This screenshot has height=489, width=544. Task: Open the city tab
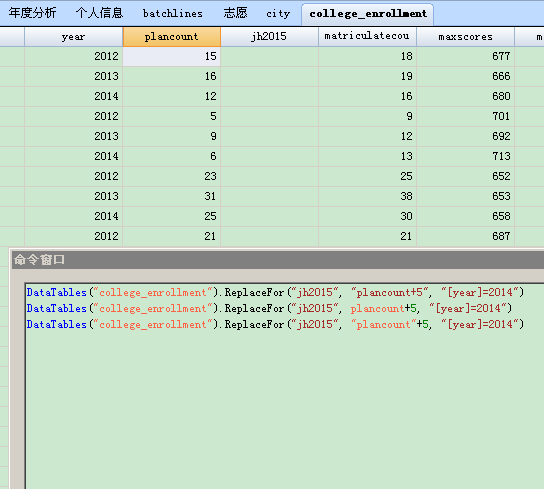tap(278, 13)
